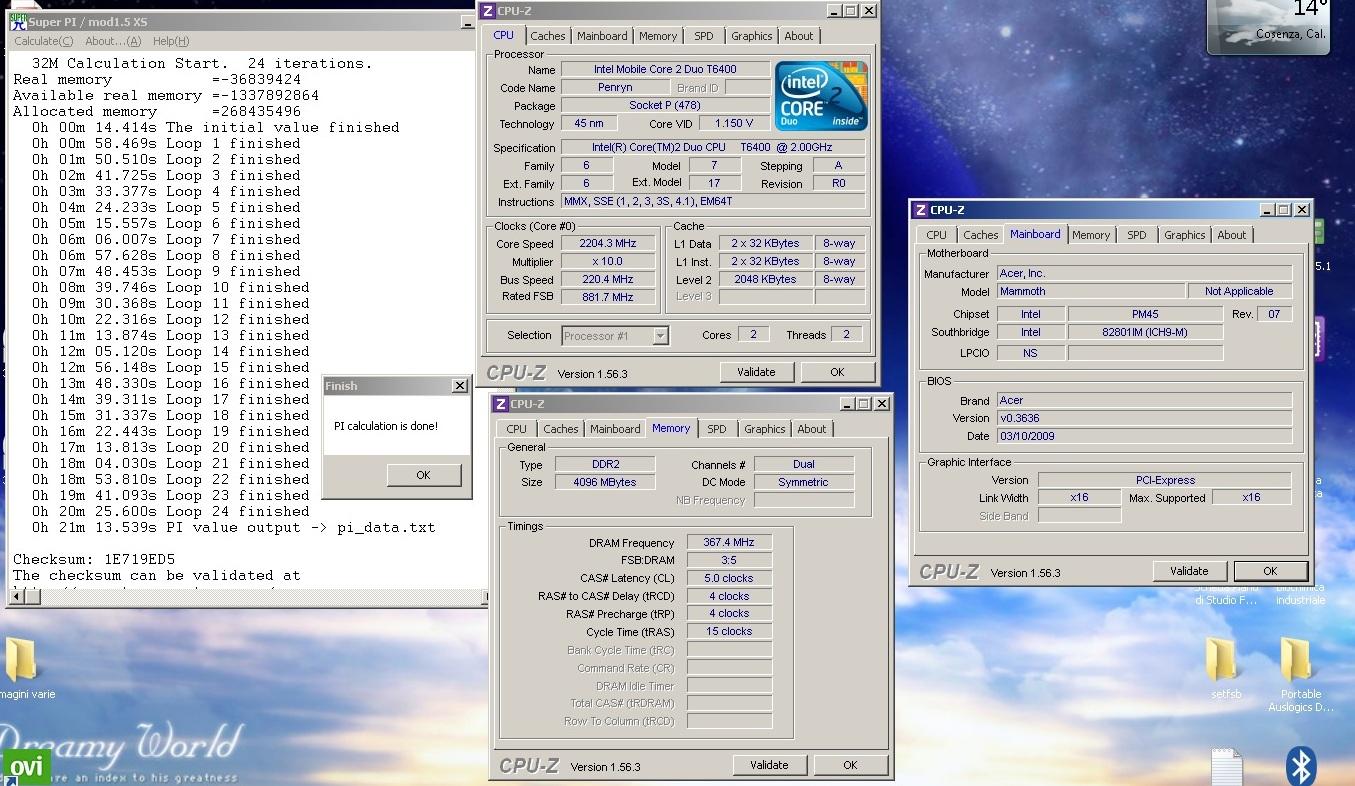Open the Help(H) menu in Super PI

(171, 41)
